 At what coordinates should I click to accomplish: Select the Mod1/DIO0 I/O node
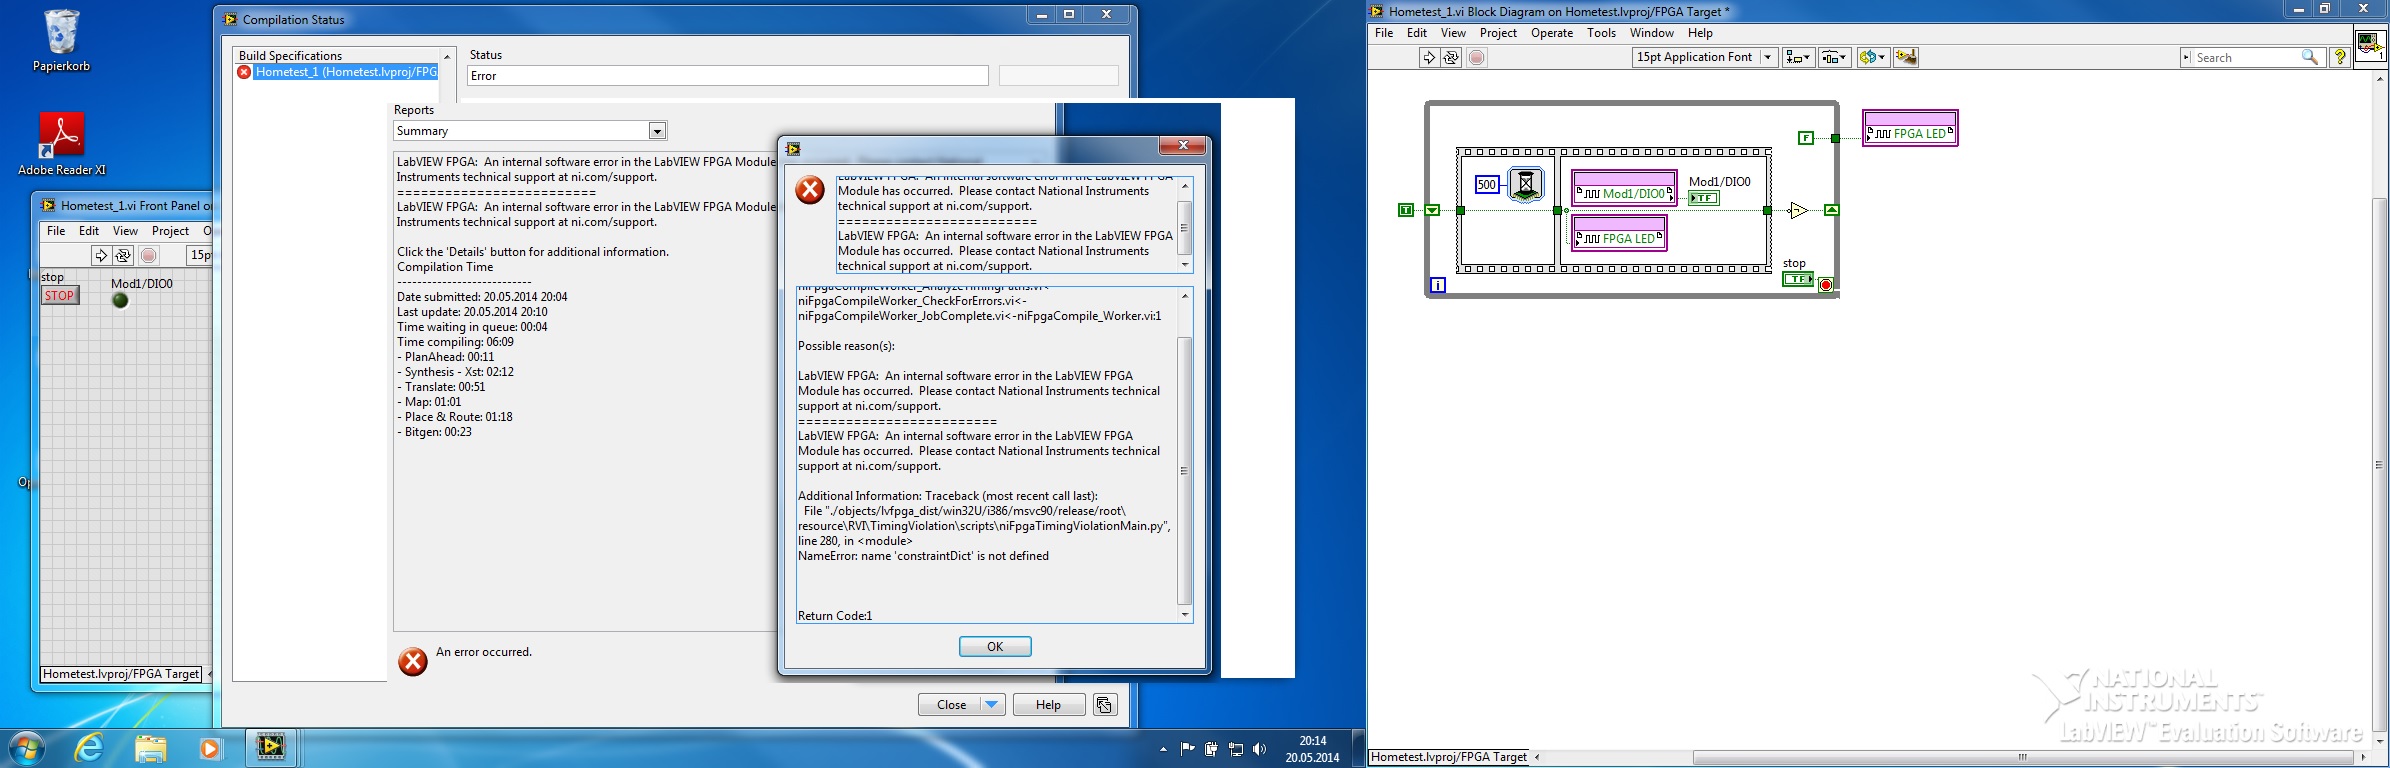[x=1624, y=188]
